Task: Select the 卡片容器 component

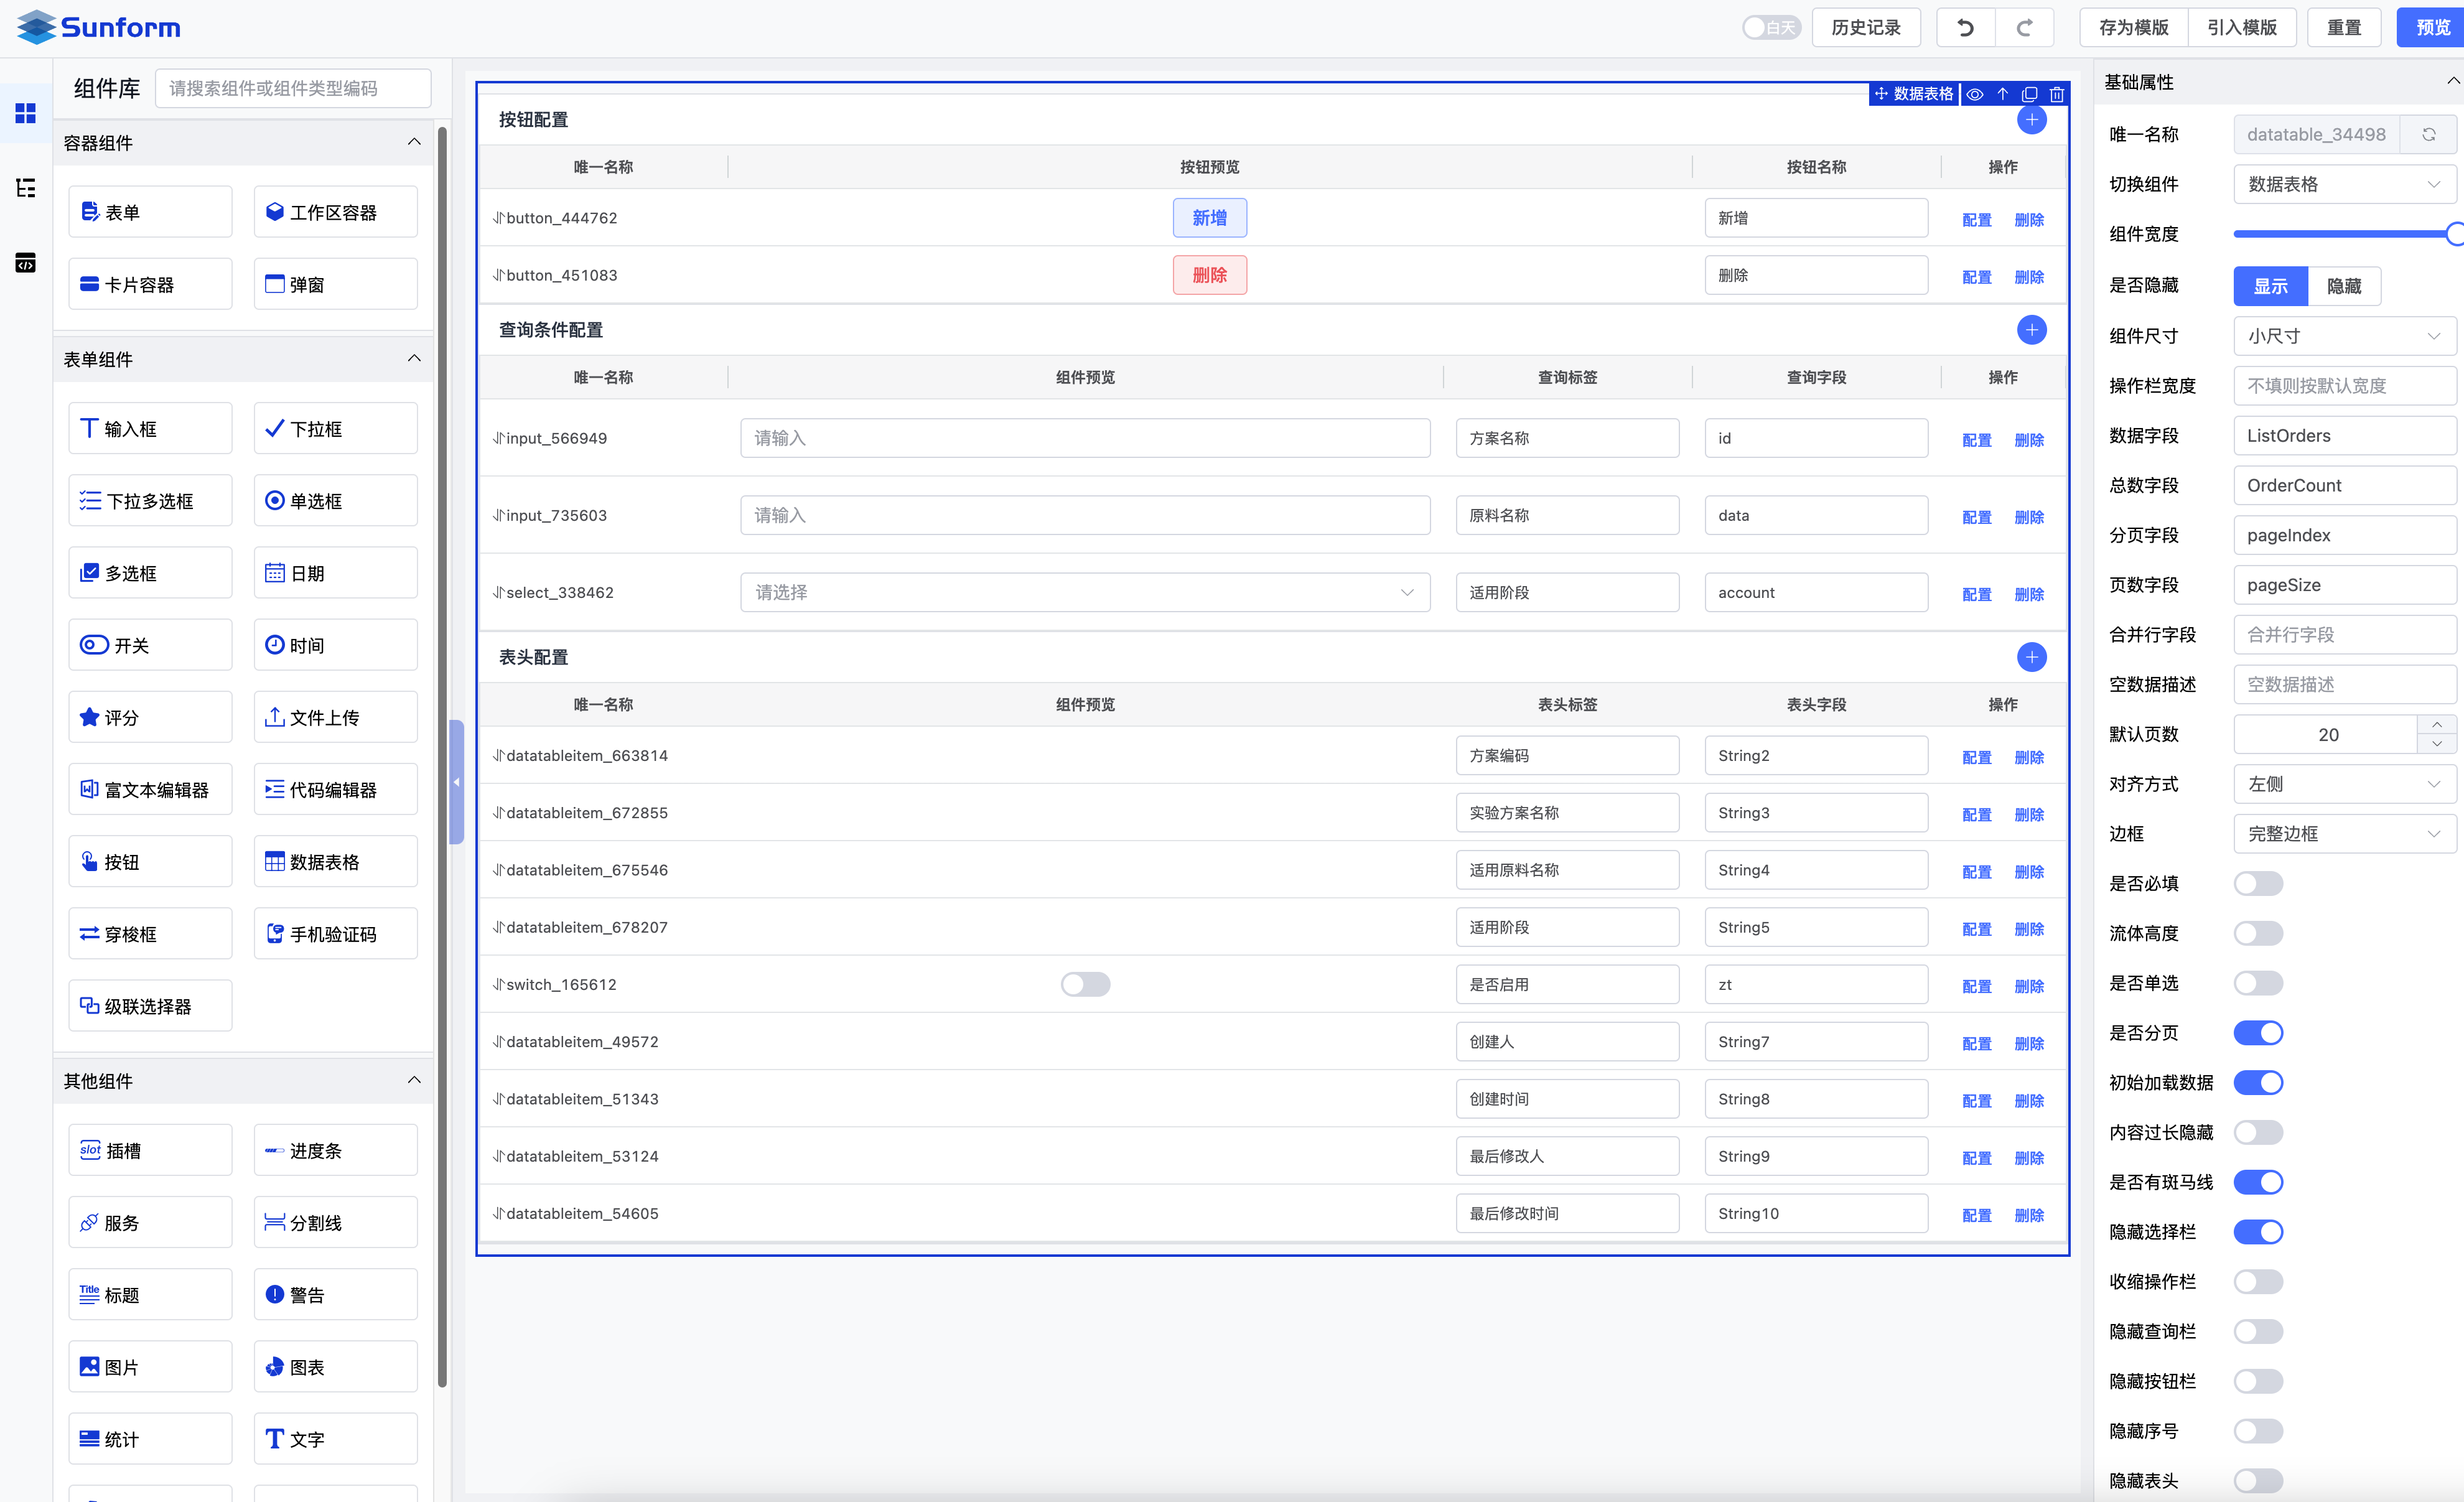Action: (150, 284)
